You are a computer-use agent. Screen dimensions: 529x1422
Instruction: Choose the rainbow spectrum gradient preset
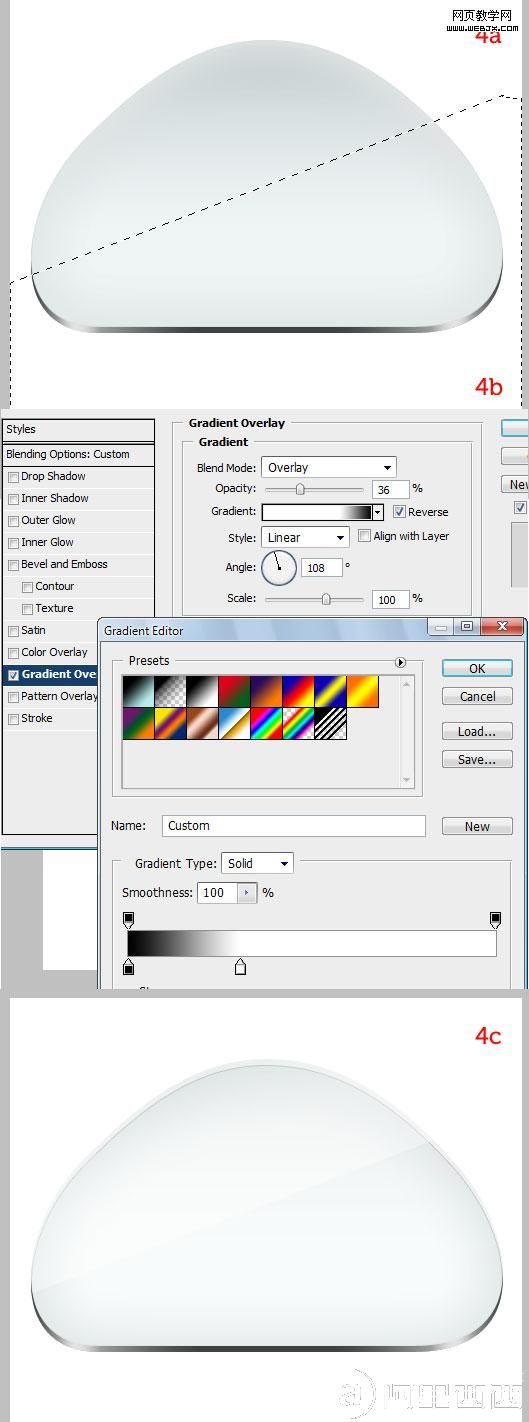(266, 724)
